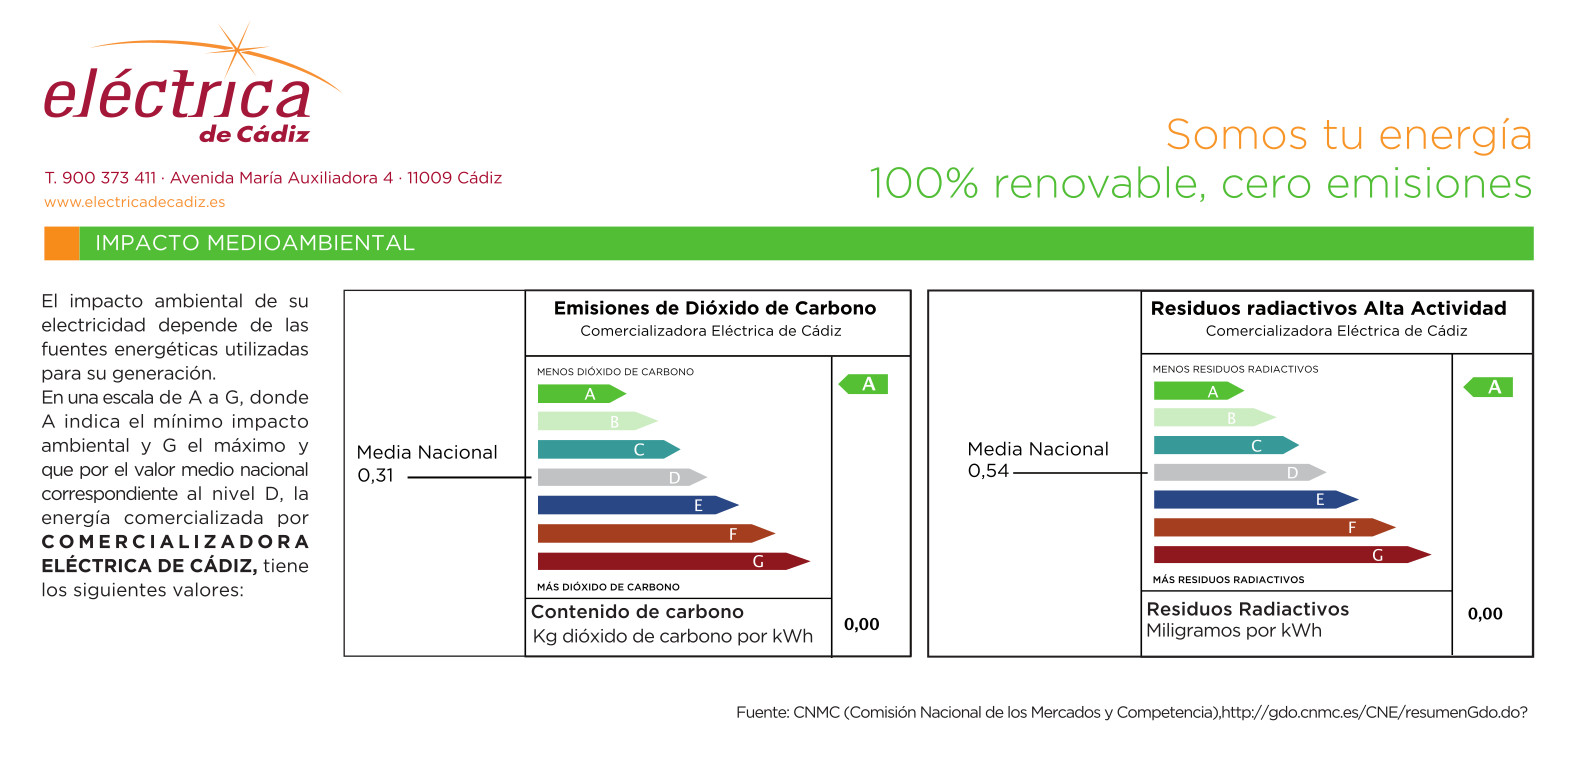
Task: Click the IMPACTO MEDIOAMBIENTAL header bar
Action: [x=788, y=243]
